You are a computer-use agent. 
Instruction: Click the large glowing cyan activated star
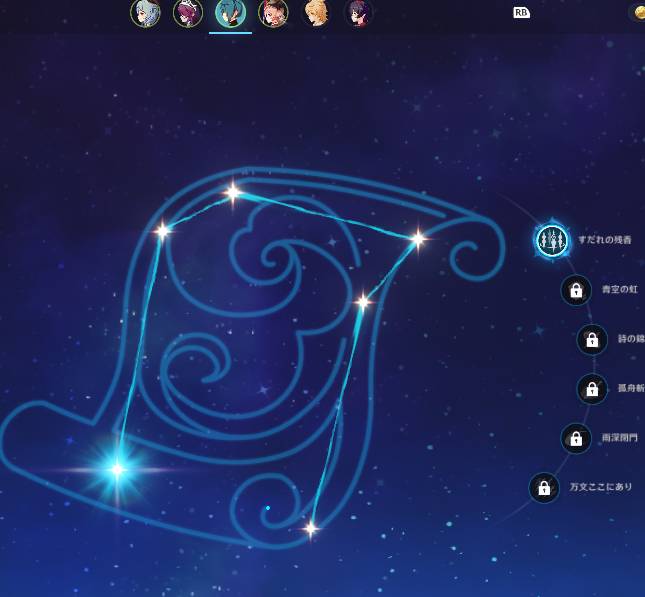point(118,469)
